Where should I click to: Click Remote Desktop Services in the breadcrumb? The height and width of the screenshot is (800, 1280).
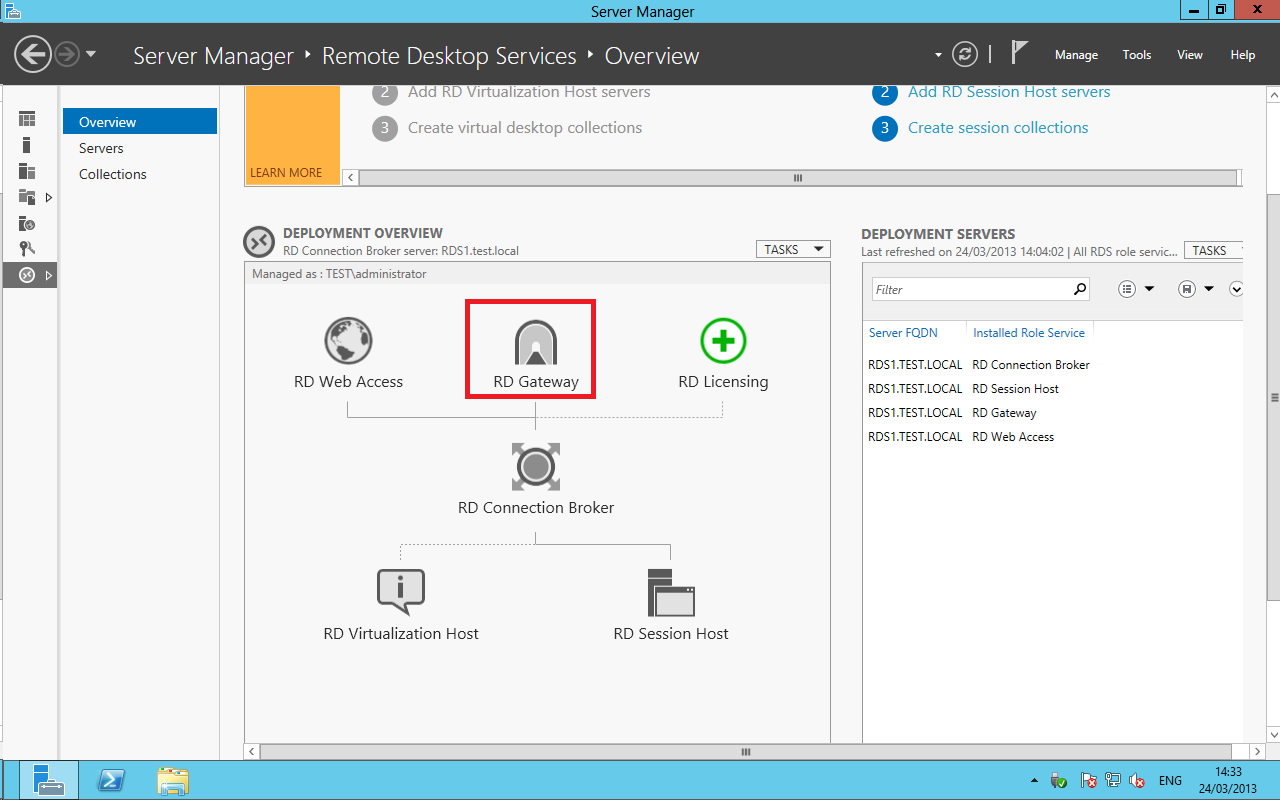(449, 56)
